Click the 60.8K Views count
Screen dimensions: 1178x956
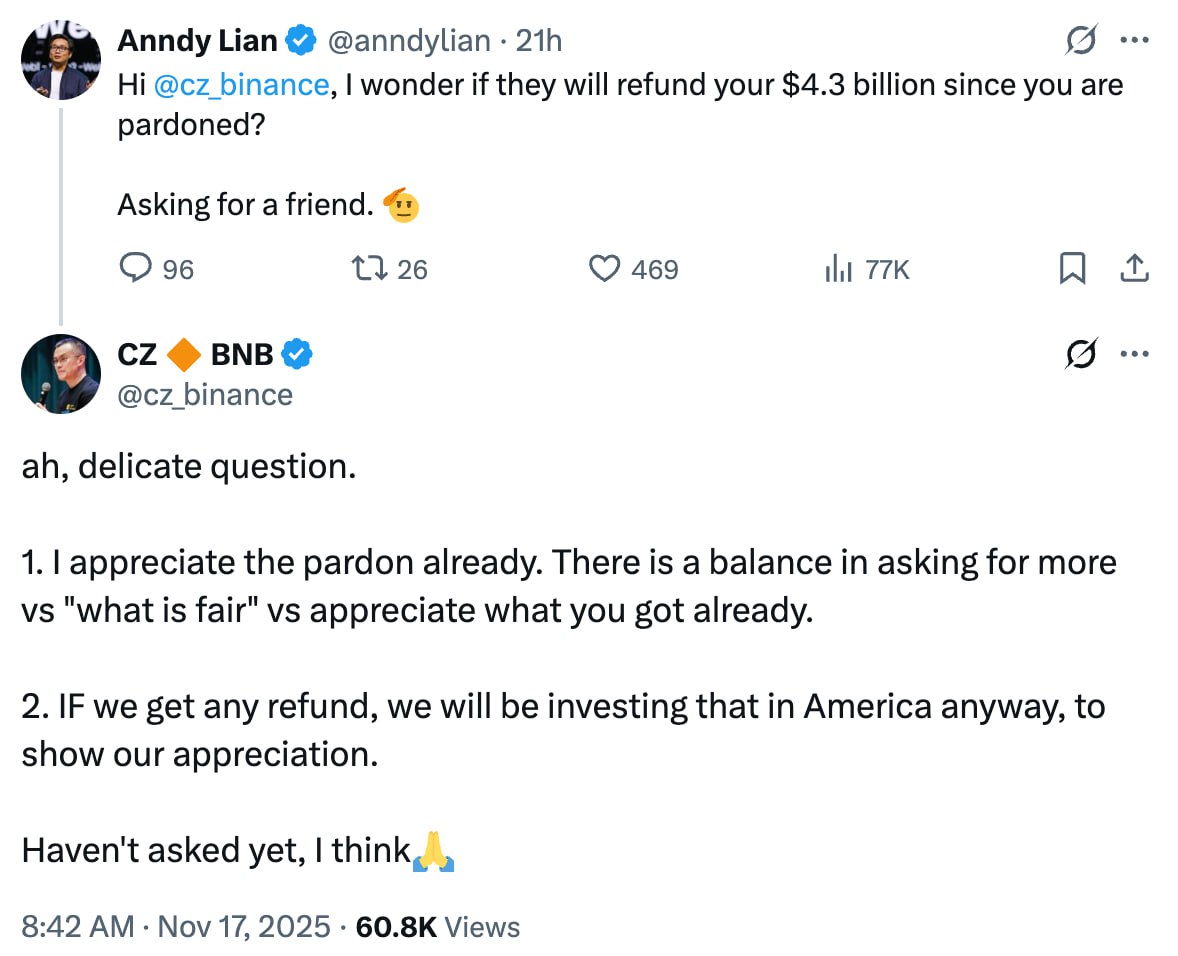(438, 926)
